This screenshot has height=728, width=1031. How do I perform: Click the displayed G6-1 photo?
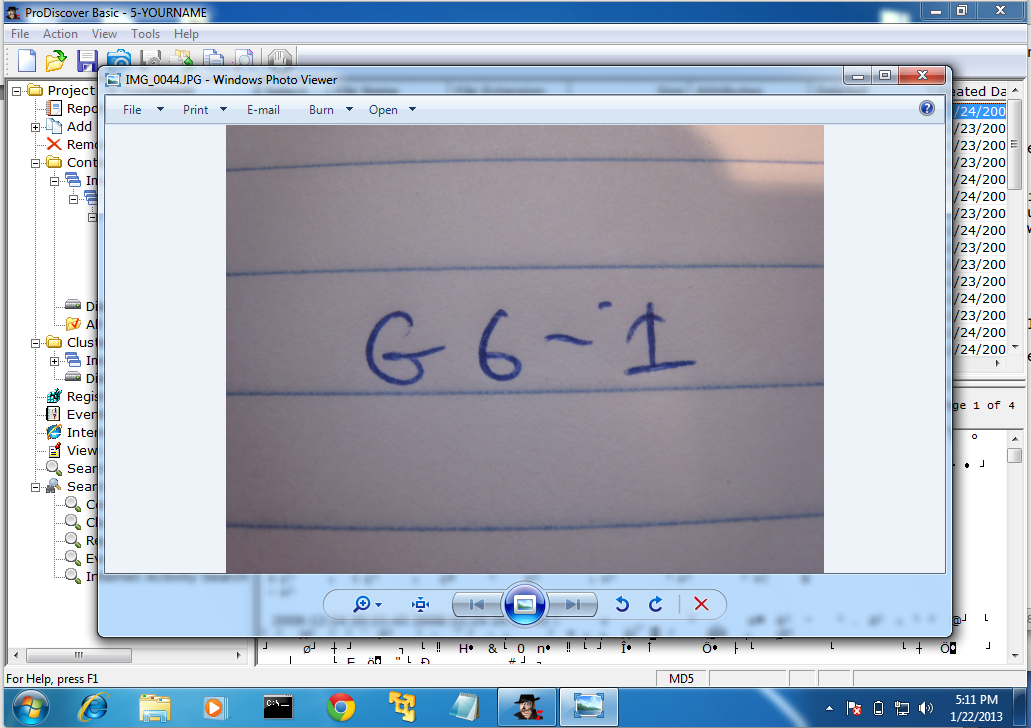pyautogui.click(x=525, y=349)
